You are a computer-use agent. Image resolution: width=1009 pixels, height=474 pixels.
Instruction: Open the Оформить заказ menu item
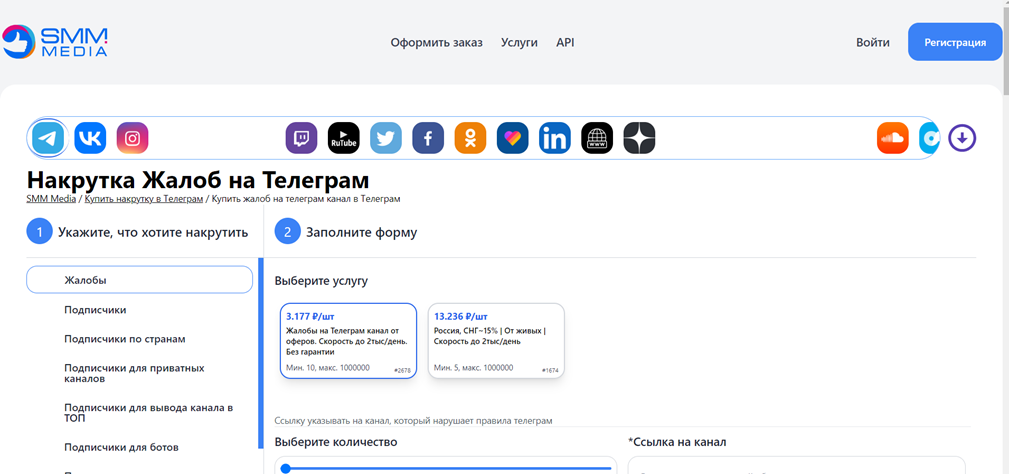(x=436, y=42)
